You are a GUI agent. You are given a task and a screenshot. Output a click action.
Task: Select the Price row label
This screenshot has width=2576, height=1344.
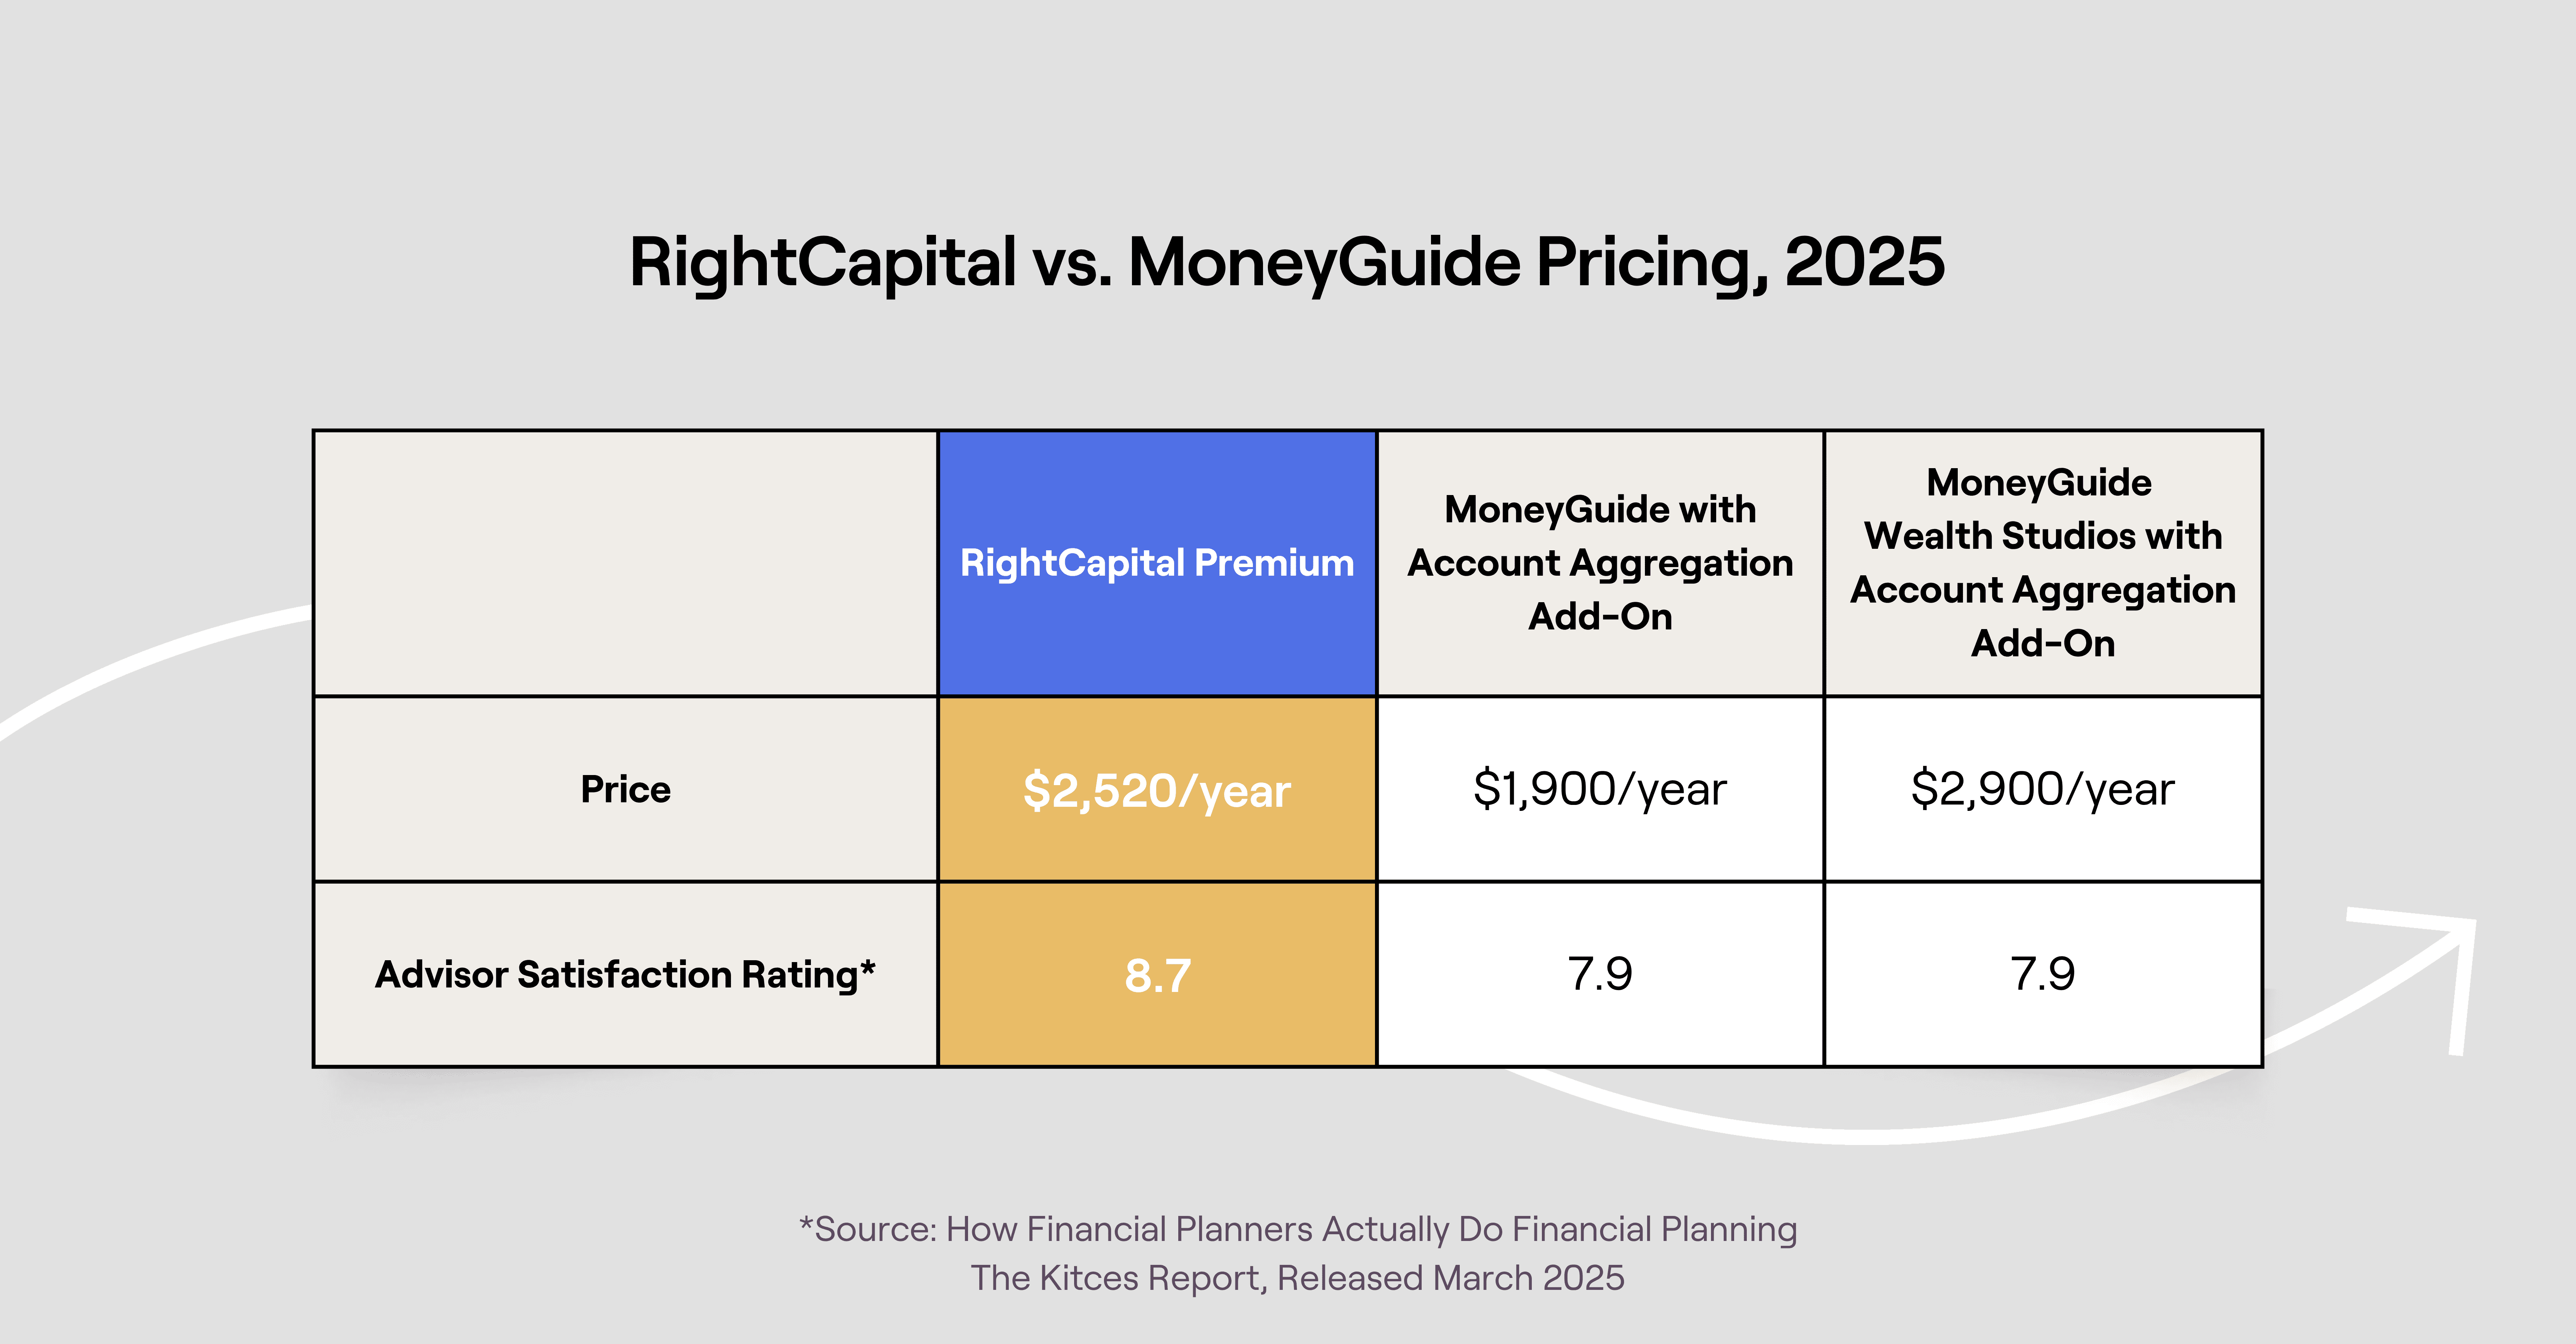pos(626,789)
